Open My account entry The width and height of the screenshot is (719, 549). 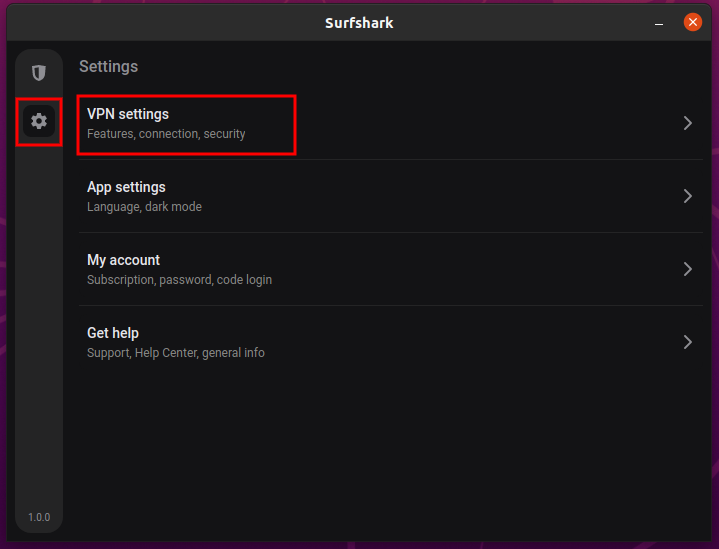coord(391,269)
